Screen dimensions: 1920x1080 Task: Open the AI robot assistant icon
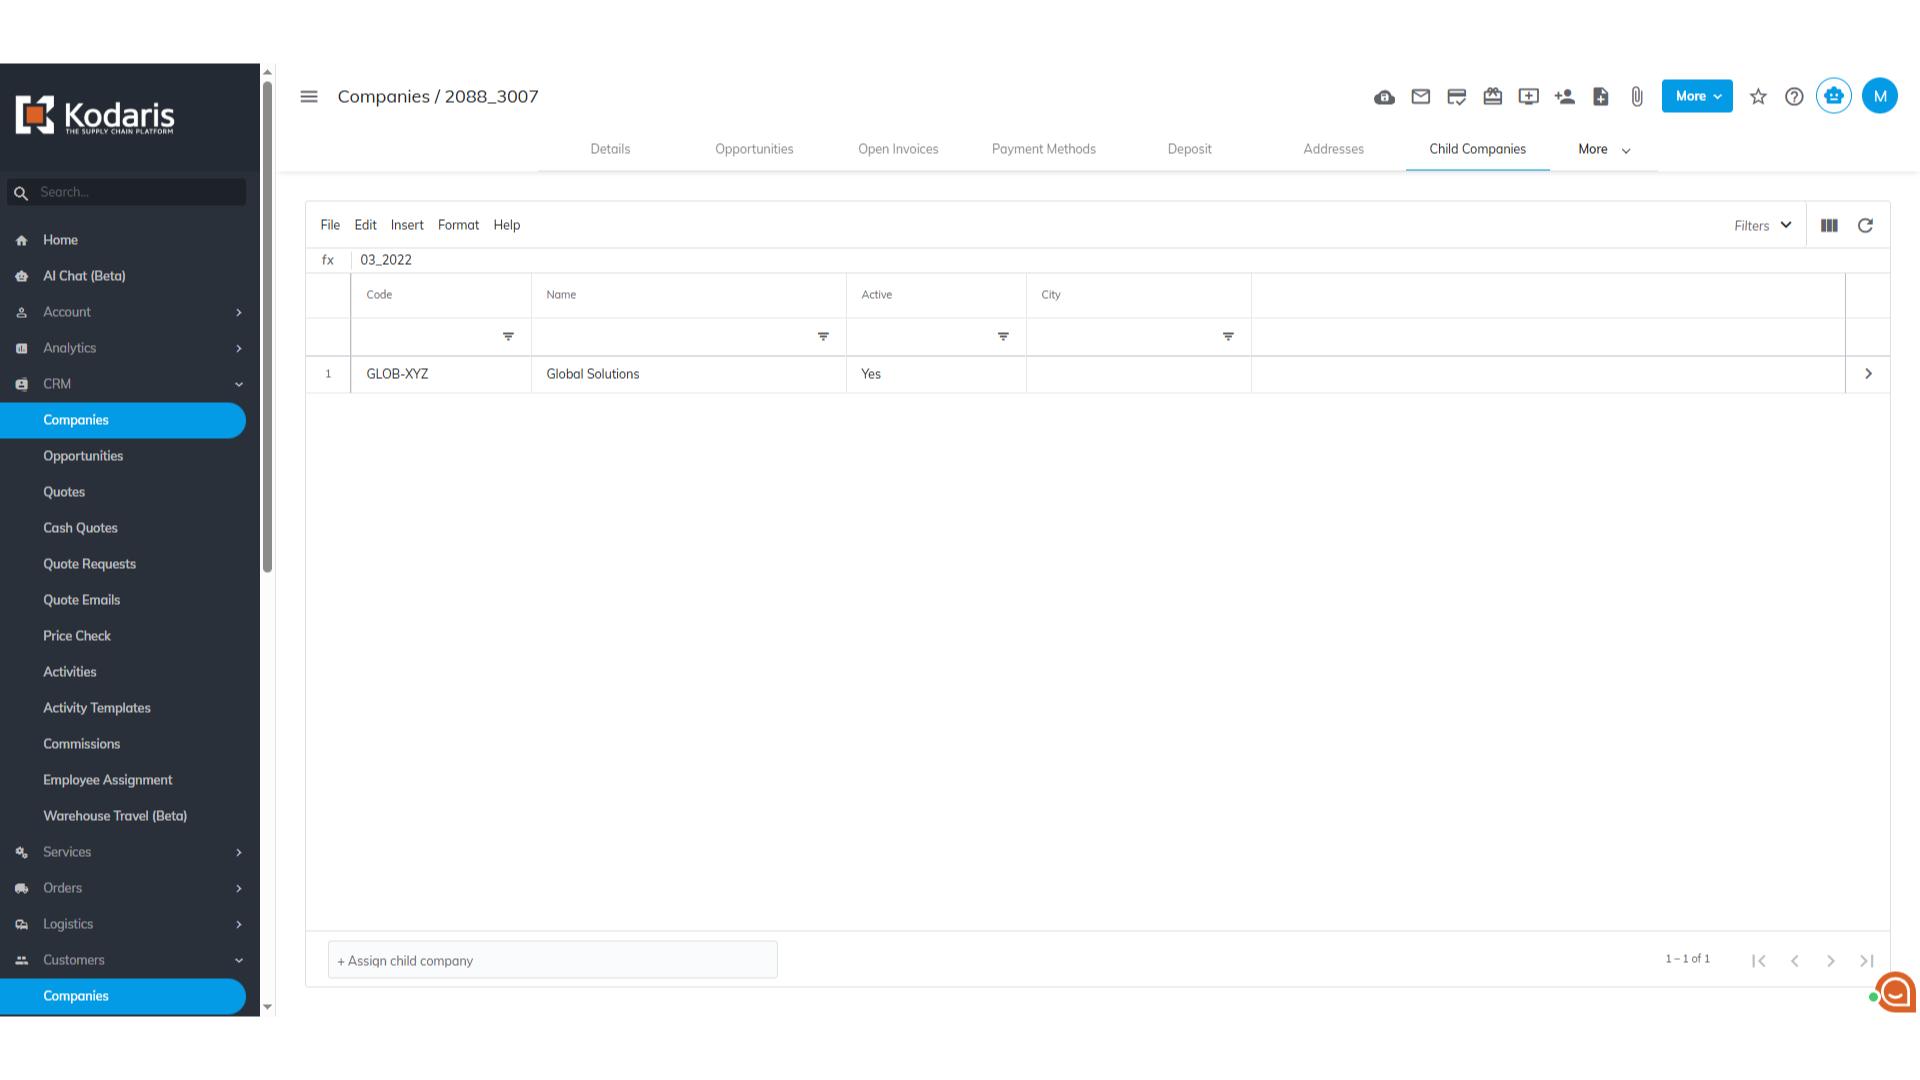click(1833, 96)
